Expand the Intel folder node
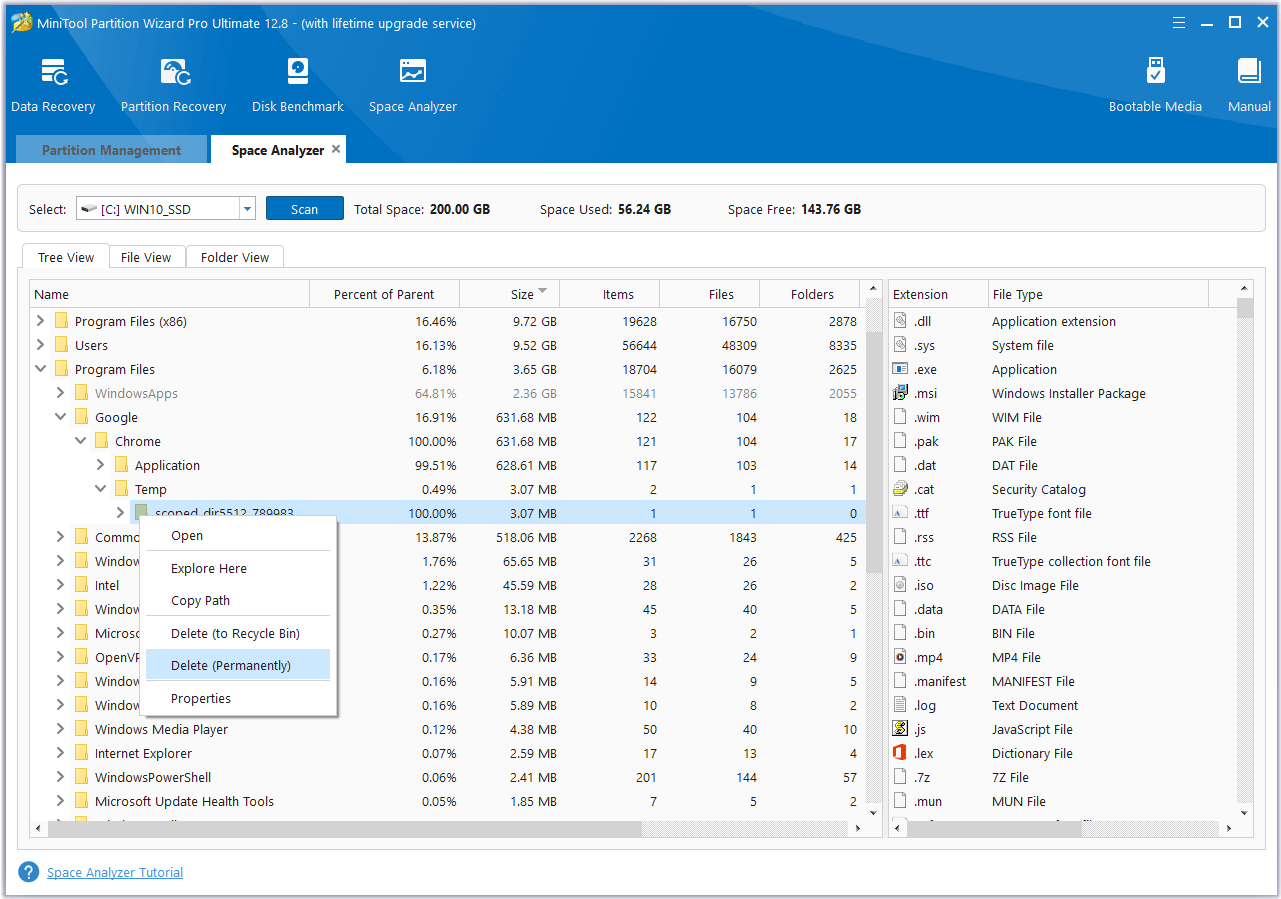 (x=60, y=585)
